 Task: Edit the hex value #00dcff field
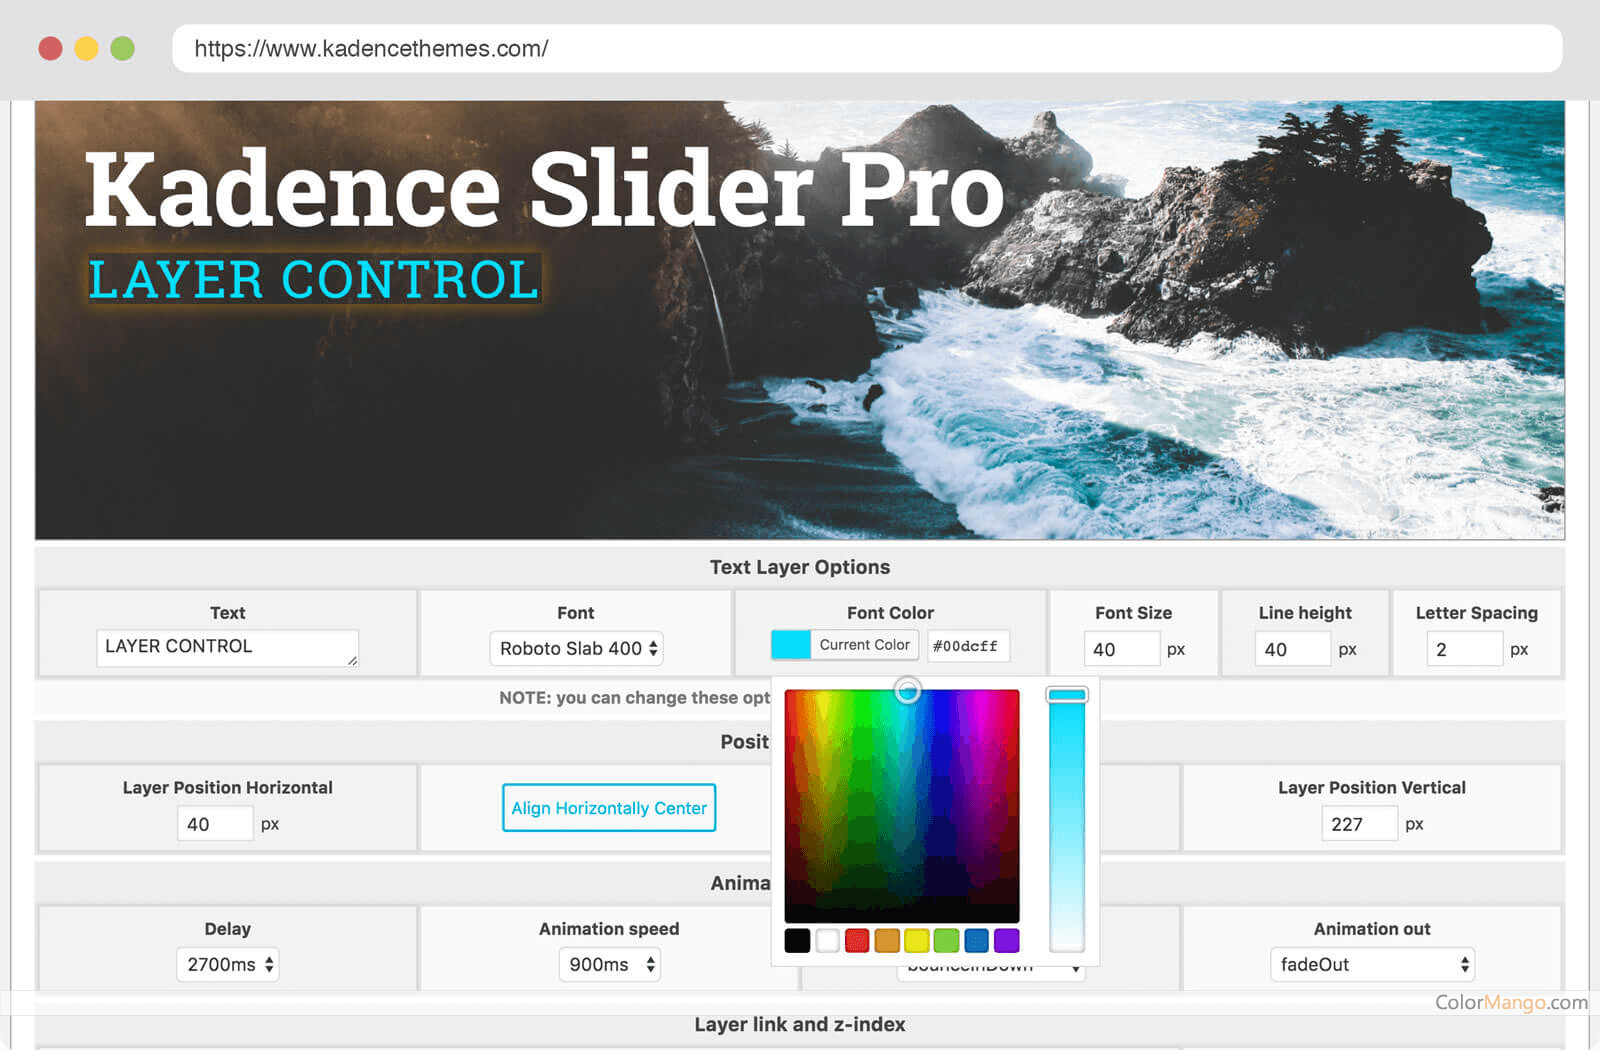[x=967, y=645]
